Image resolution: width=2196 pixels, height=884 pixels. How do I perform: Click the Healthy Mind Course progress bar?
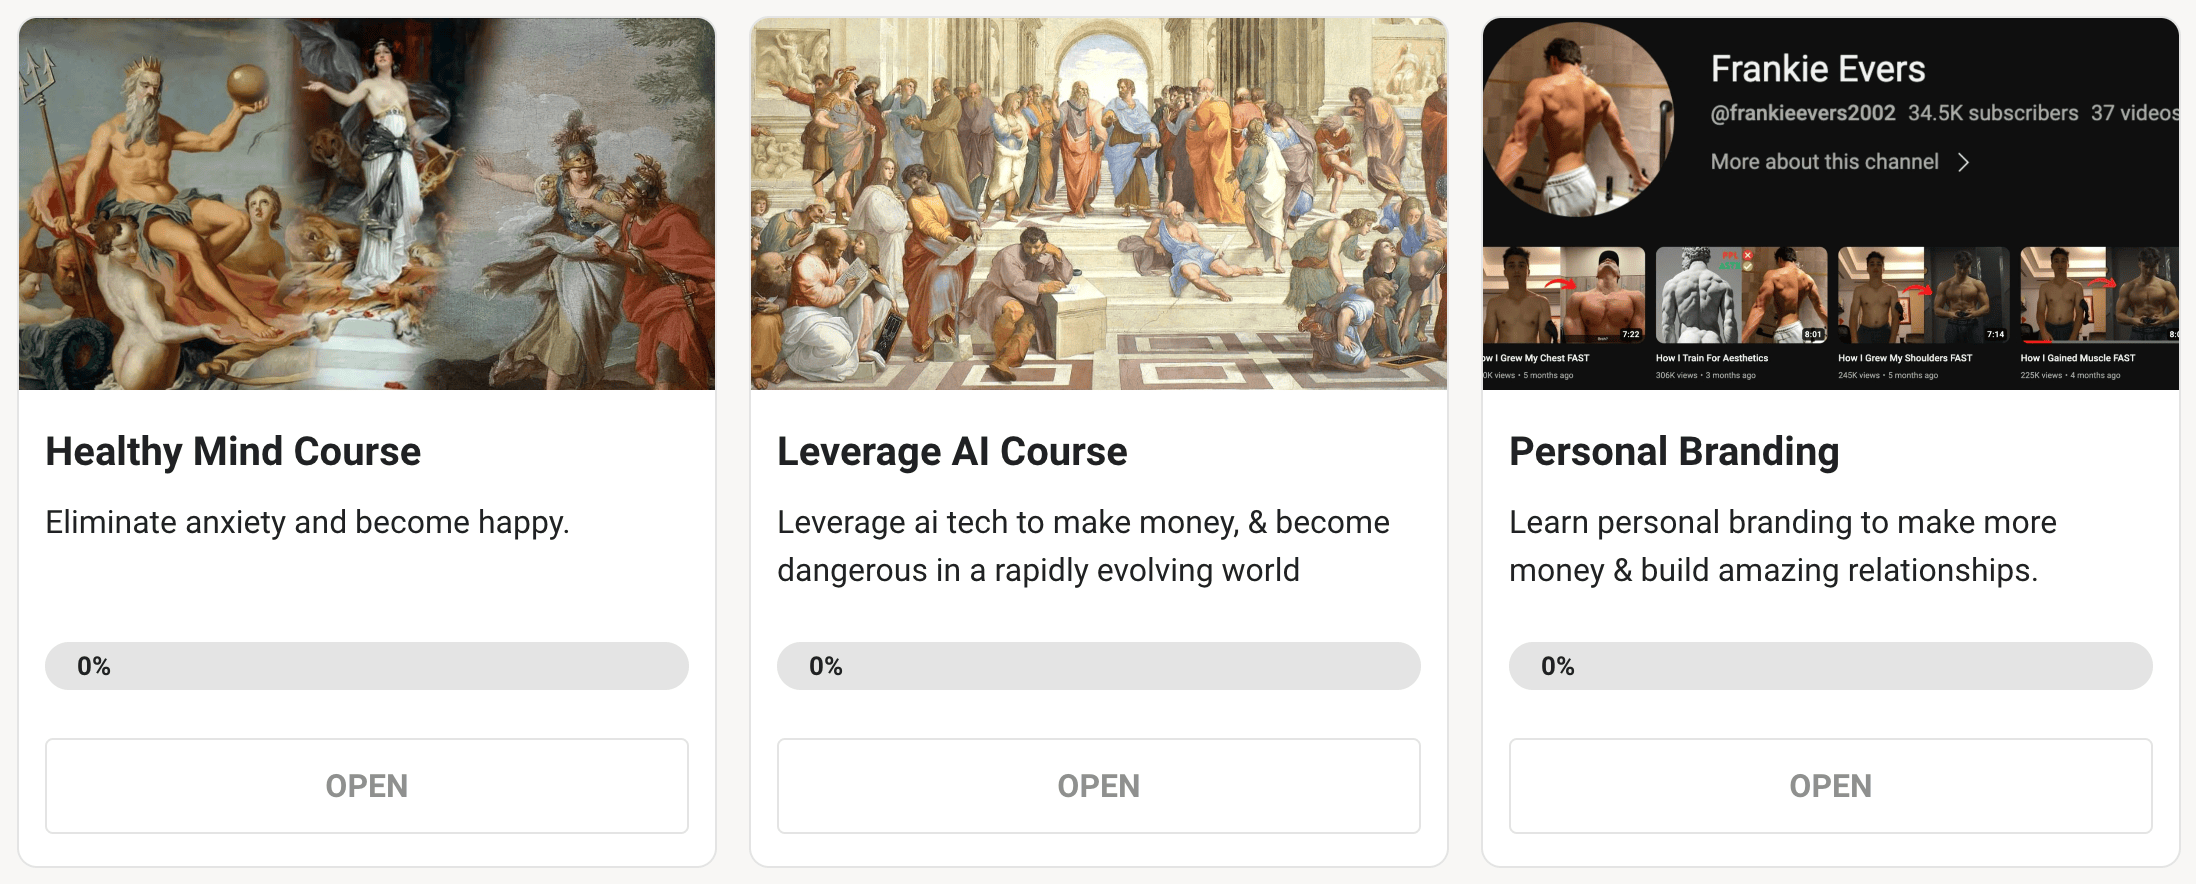point(366,666)
